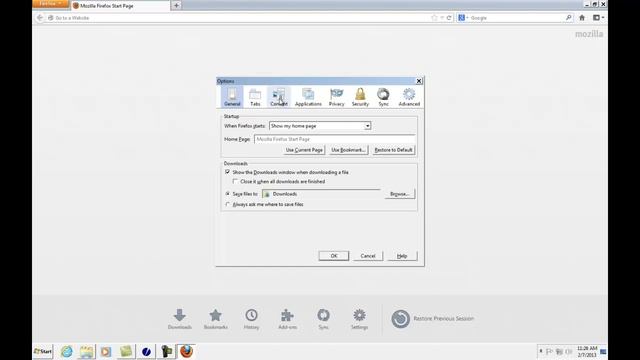Open the Advanced options panel
Viewport: 640px width, 360px height.
tap(409, 97)
